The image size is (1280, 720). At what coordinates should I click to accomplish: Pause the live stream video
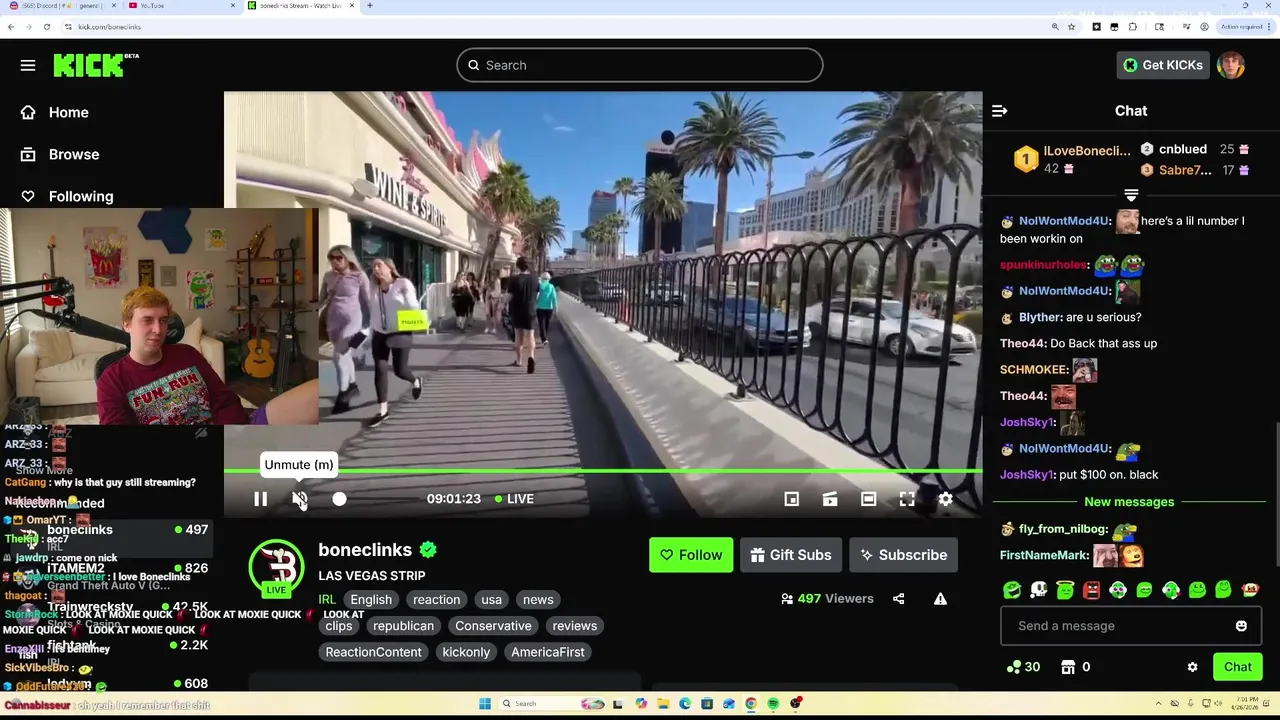coord(260,499)
